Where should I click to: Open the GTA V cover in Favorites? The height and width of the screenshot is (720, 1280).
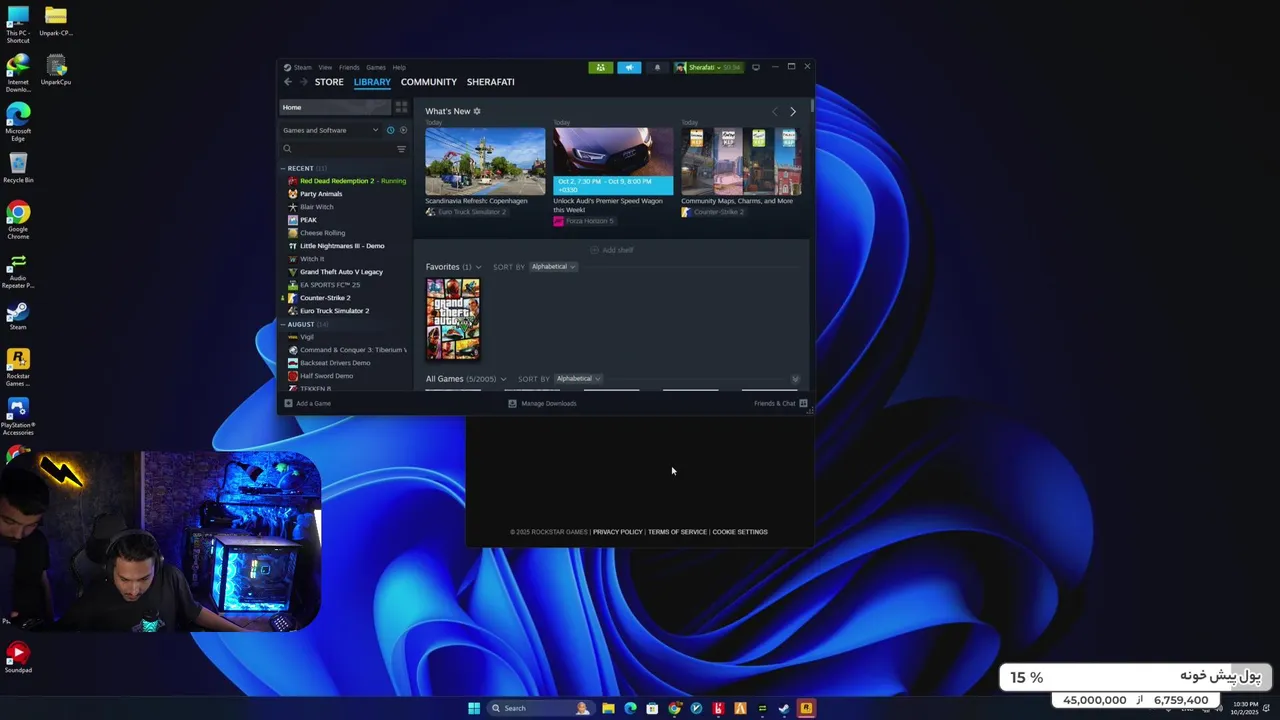453,319
